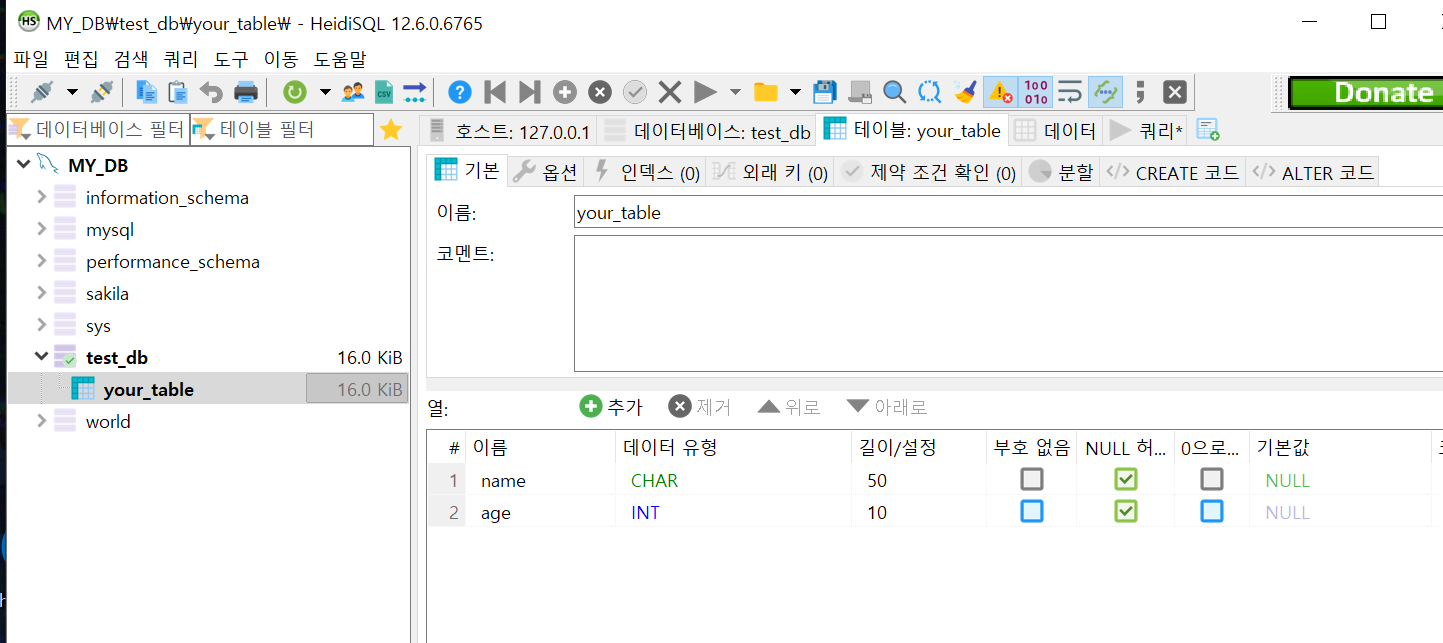Insert row with toolbar plus icon
Screen dimensions: 1443x643
point(565,93)
